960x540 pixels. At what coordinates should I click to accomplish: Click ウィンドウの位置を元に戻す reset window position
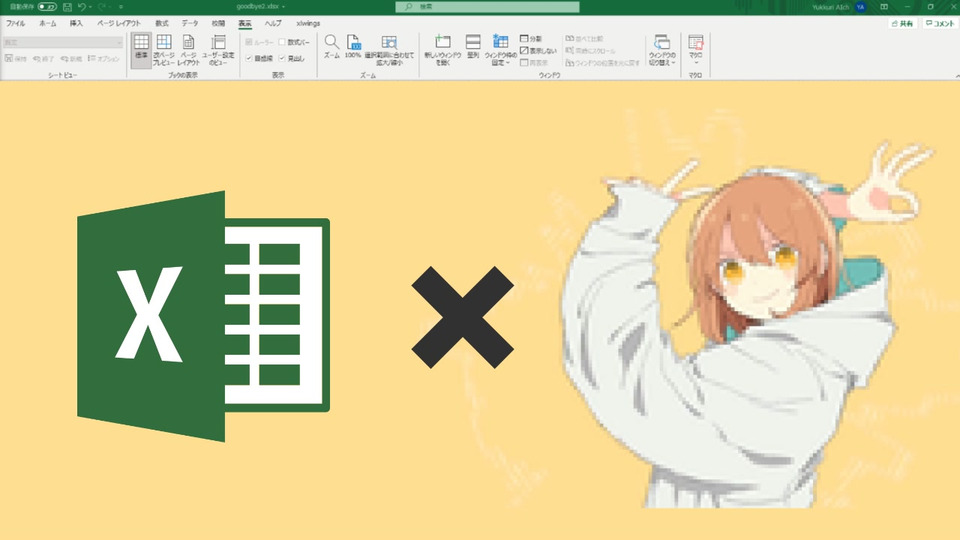point(602,62)
